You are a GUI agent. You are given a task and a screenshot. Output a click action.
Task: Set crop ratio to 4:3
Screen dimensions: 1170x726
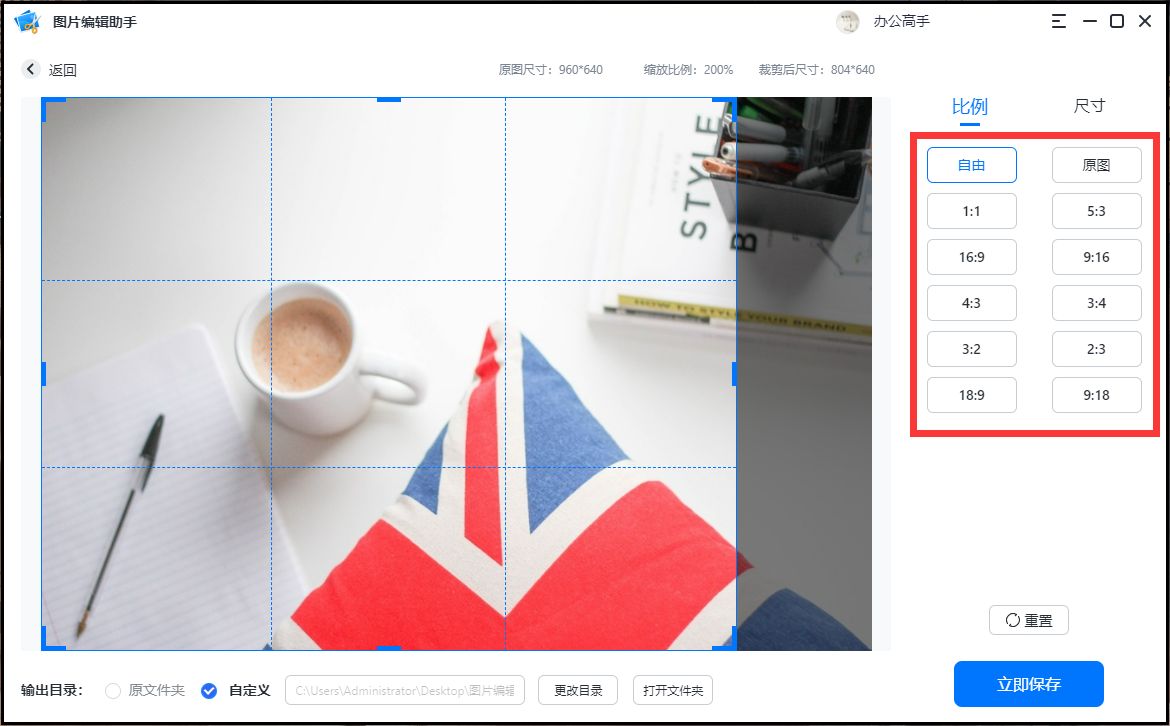971,303
